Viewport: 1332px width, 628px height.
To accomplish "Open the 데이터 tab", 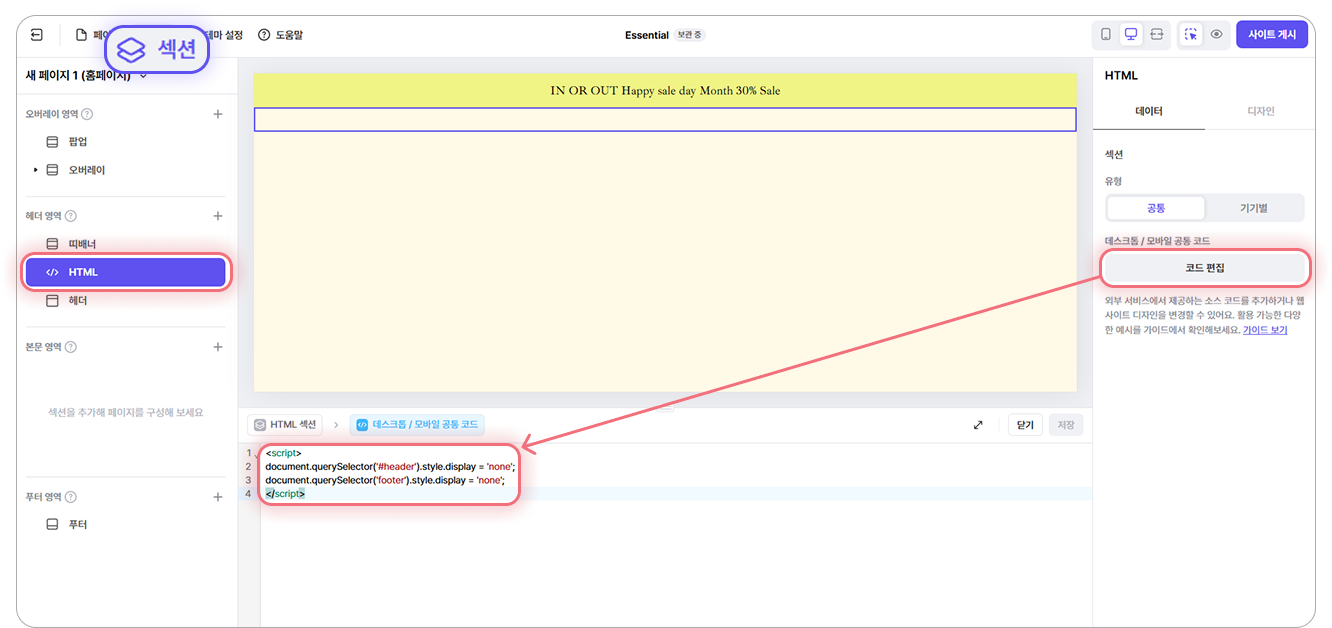I will point(1149,112).
